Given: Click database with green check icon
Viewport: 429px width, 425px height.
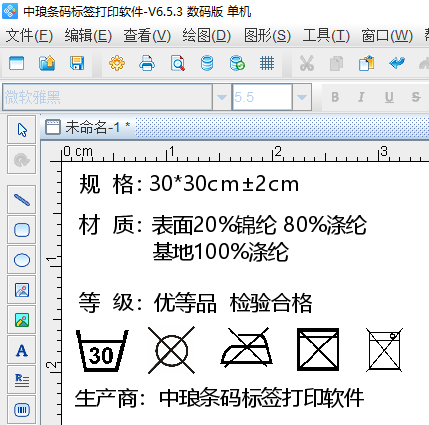Looking at the screenshot, I should pos(237,63).
